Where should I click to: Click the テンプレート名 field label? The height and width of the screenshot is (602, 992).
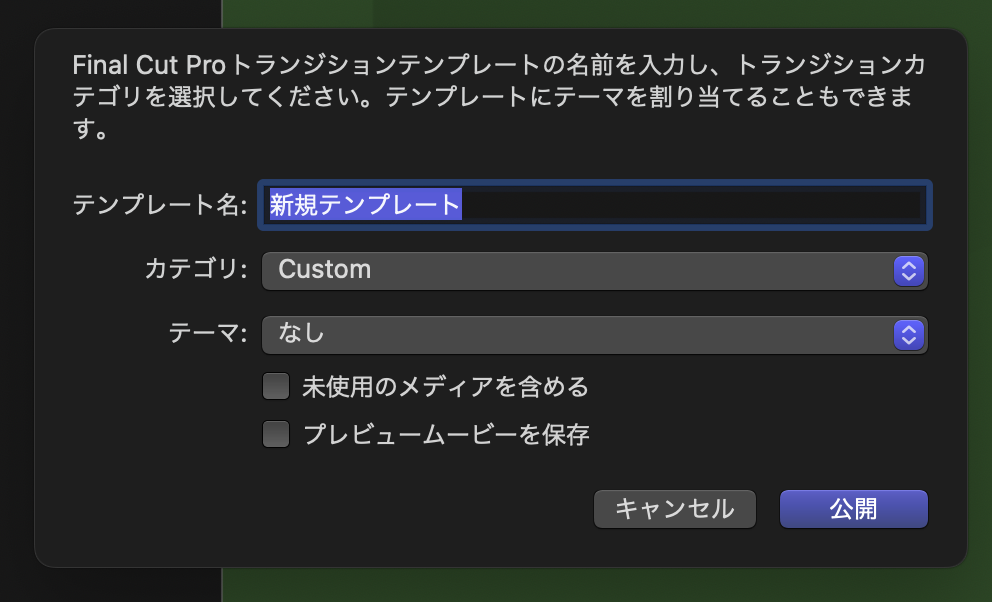pos(159,205)
